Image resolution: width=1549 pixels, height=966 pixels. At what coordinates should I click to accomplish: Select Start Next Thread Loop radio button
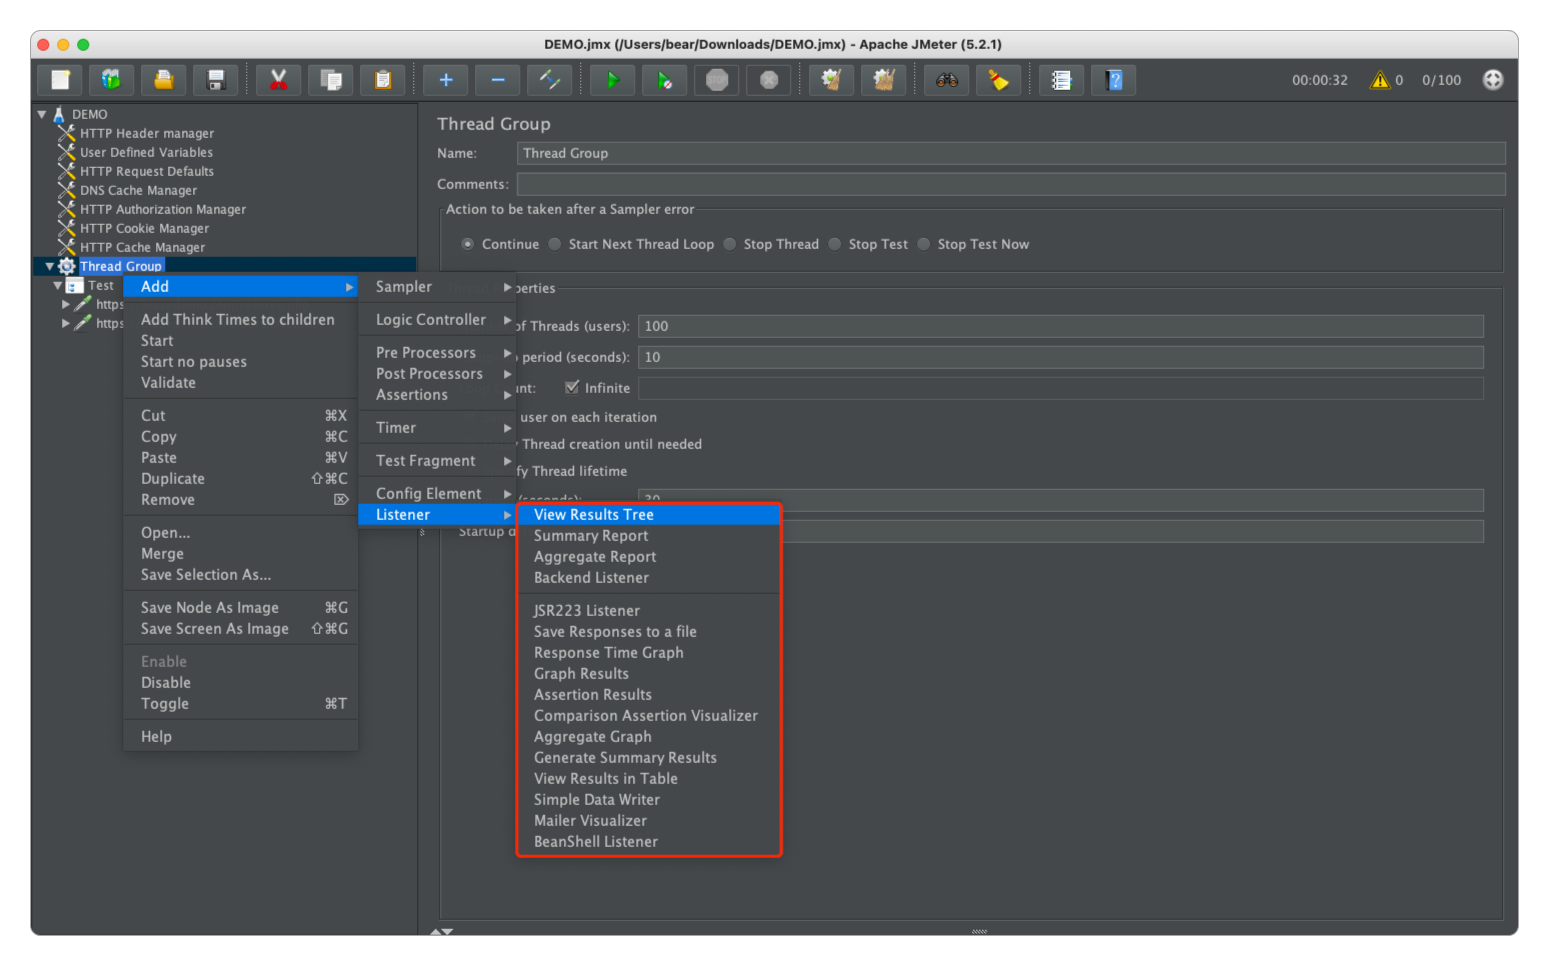point(555,244)
